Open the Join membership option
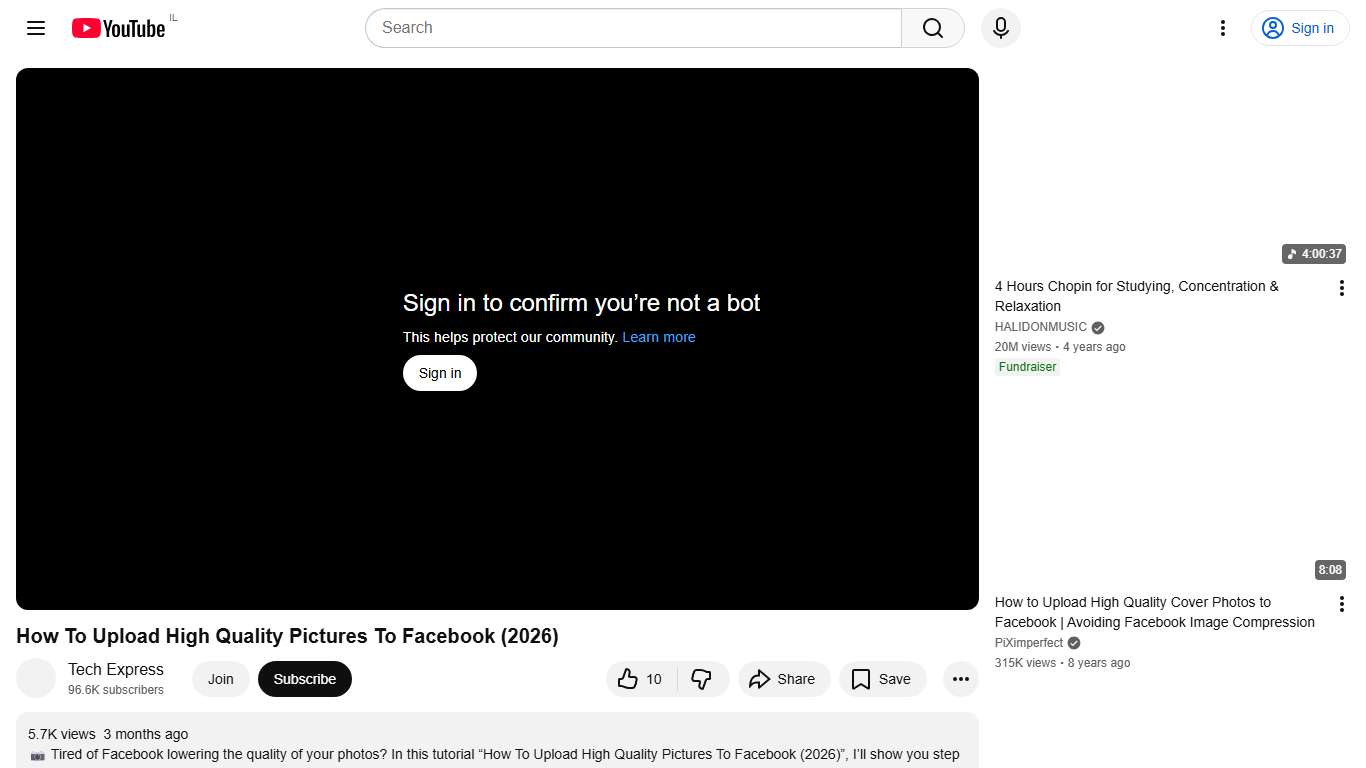 220,679
